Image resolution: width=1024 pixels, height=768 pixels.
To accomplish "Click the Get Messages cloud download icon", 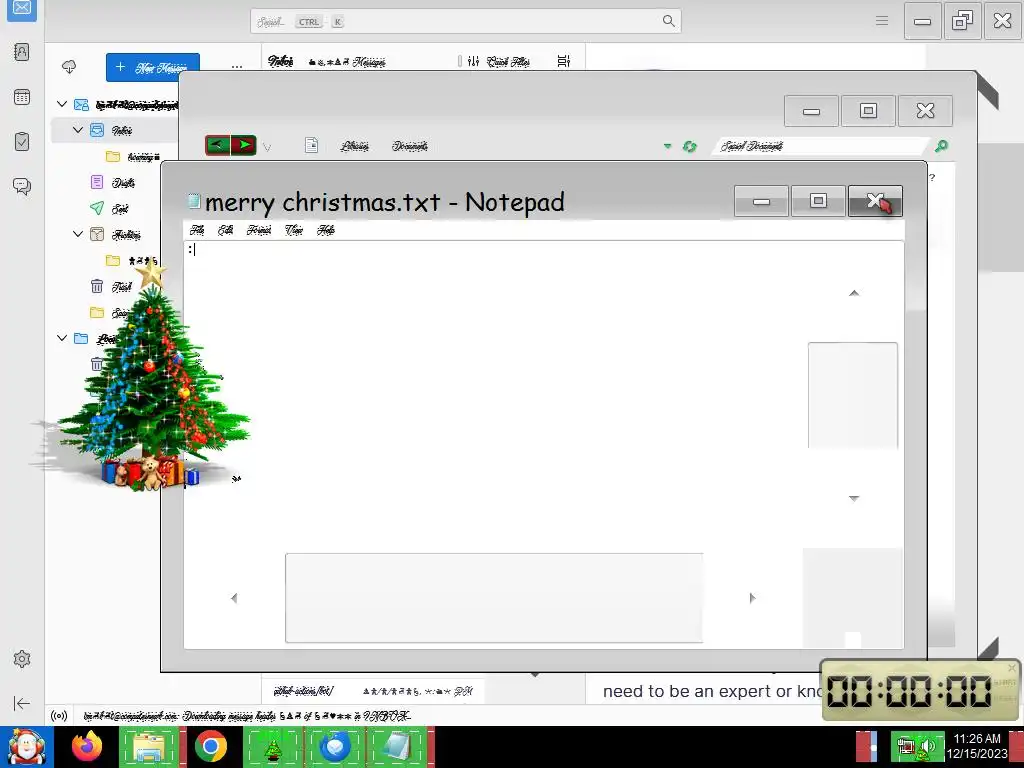I will (69, 67).
